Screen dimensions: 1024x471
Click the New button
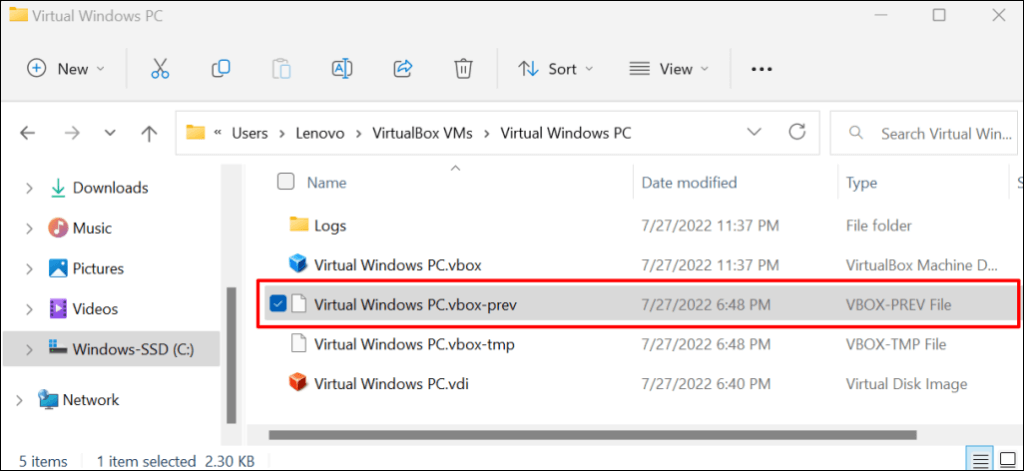click(65, 69)
